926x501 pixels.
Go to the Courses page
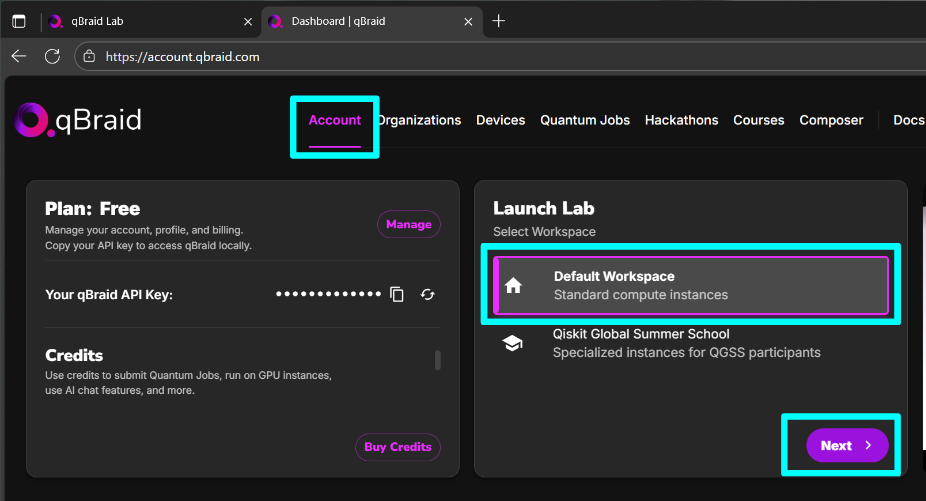(759, 120)
